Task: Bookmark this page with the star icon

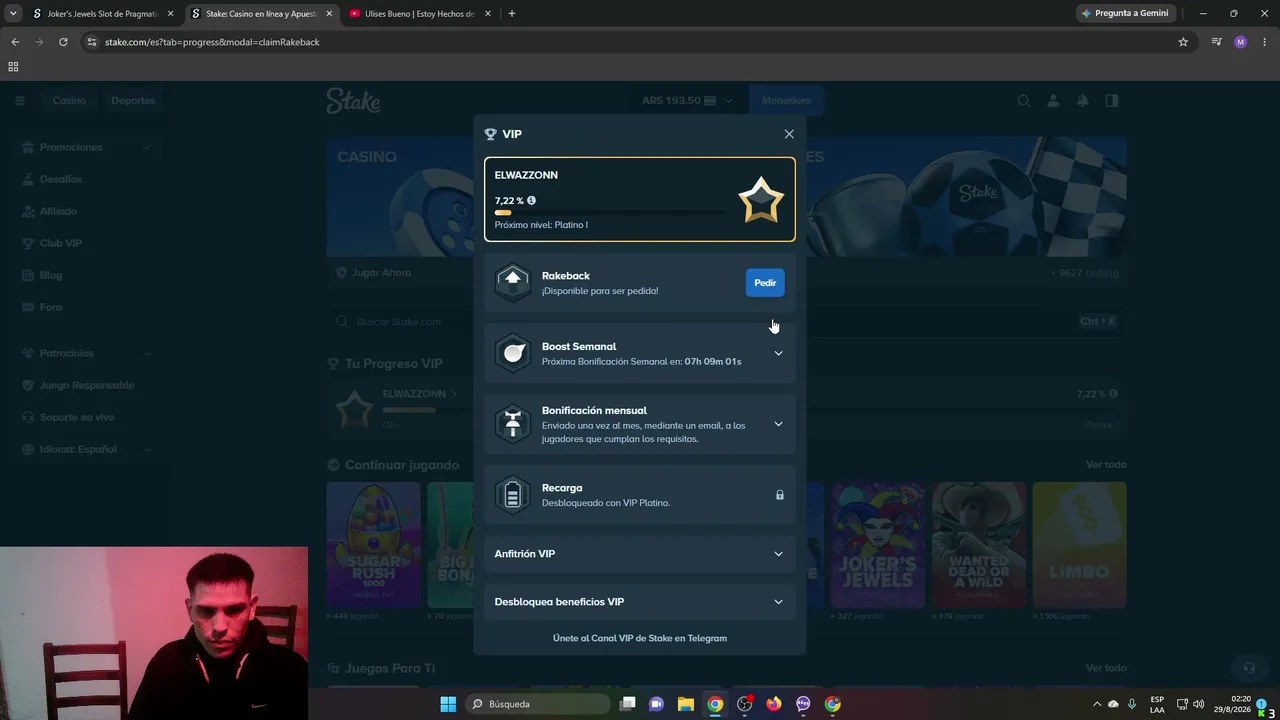Action: point(1183,42)
